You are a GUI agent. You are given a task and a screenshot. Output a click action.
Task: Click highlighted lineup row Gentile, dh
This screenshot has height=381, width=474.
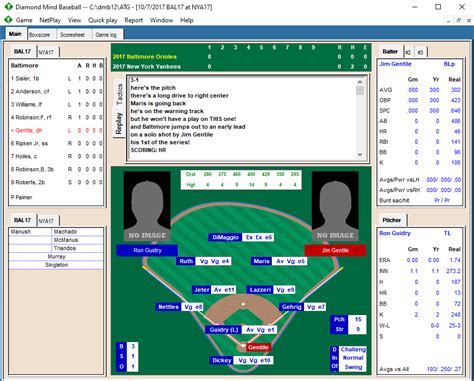pos(56,131)
